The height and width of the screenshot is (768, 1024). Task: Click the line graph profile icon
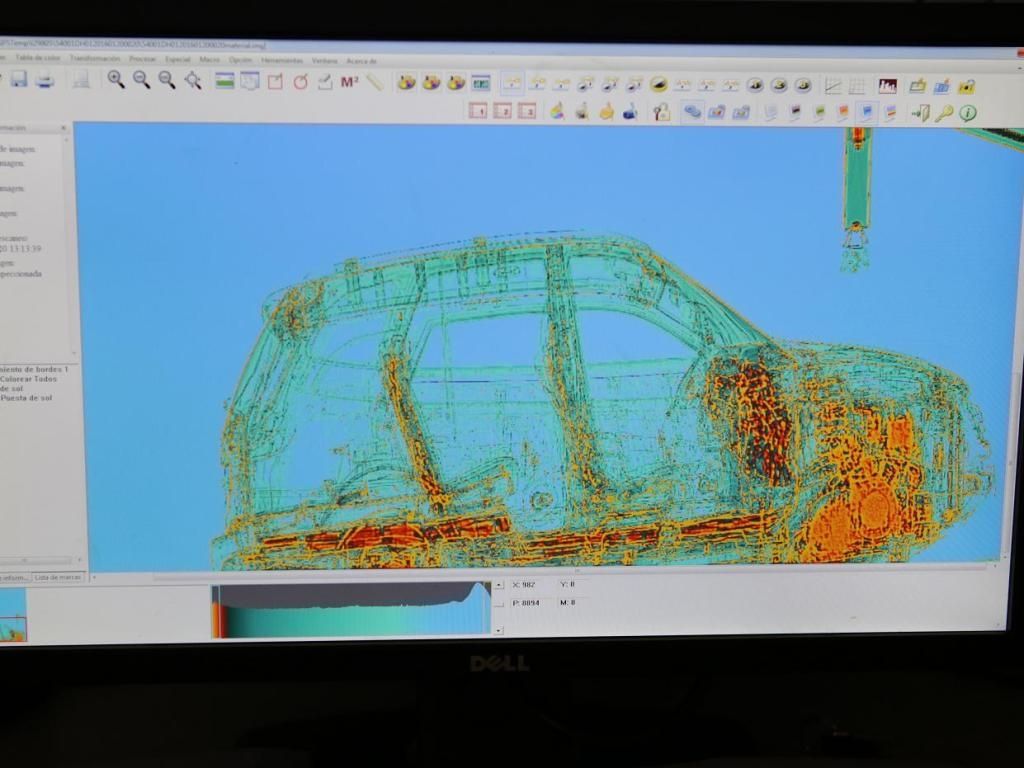(x=833, y=86)
